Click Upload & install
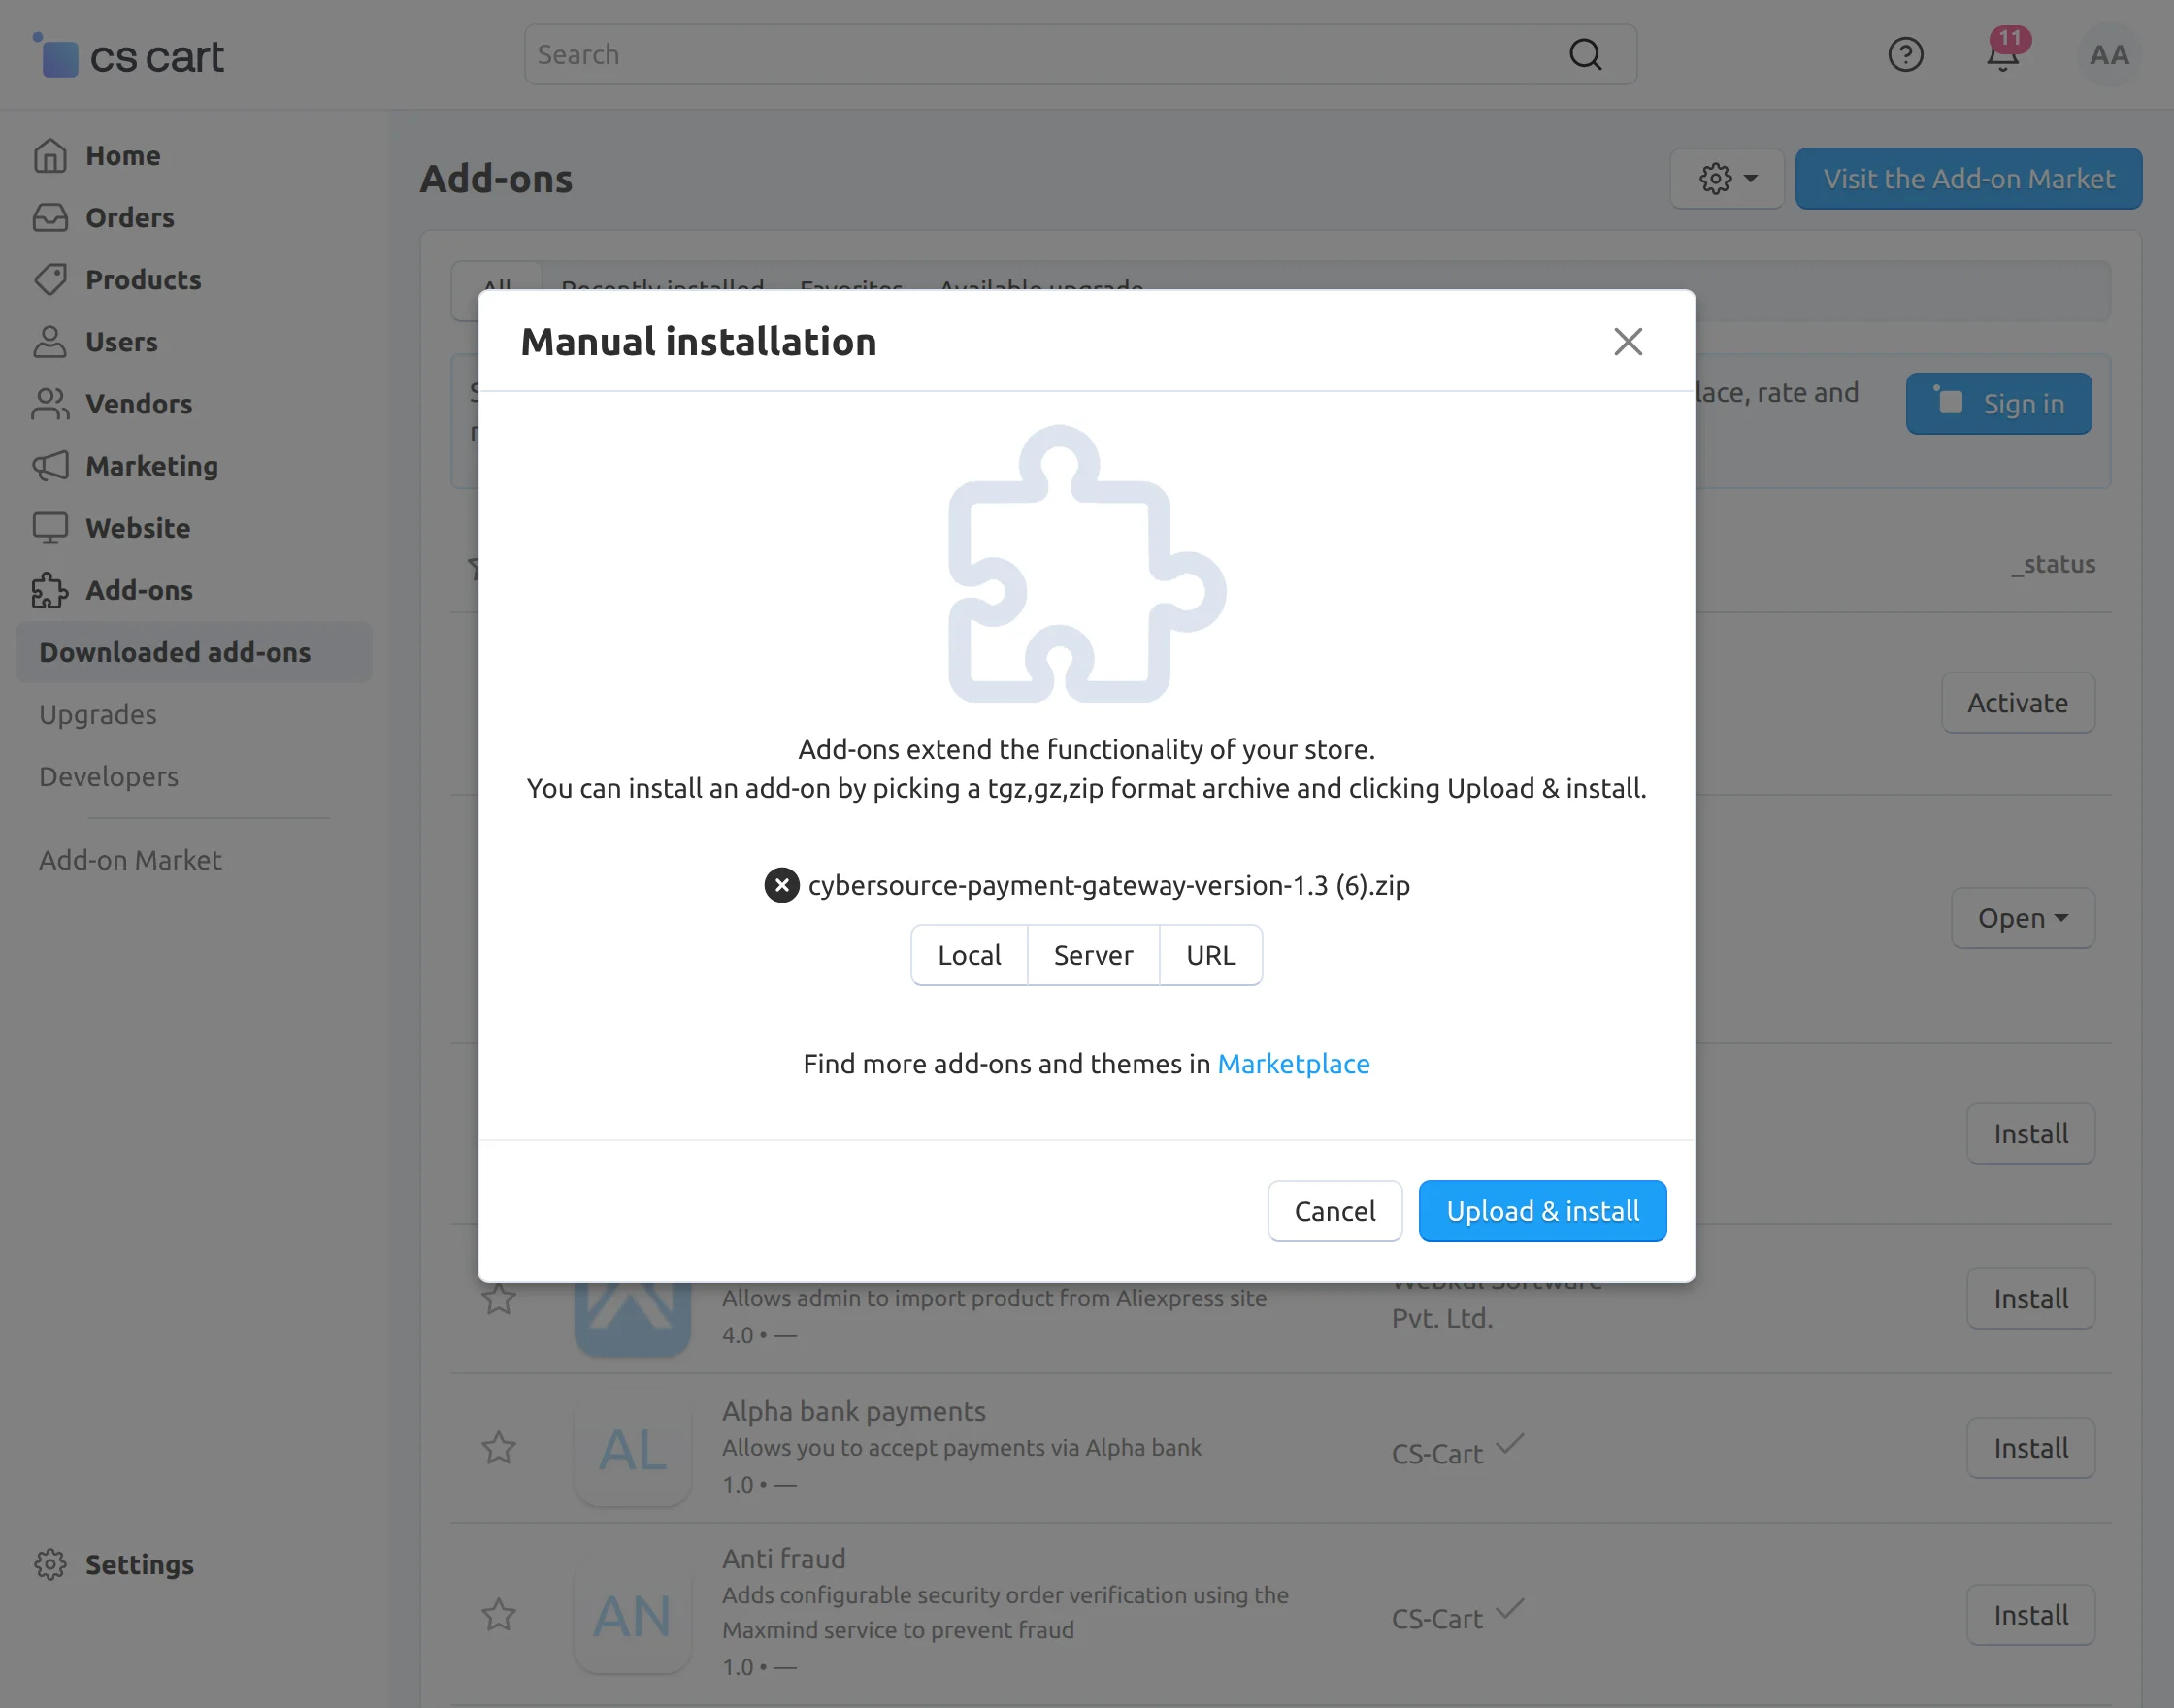The width and height of the screenshot is (2174, 1708). tap(1542, 1211)
